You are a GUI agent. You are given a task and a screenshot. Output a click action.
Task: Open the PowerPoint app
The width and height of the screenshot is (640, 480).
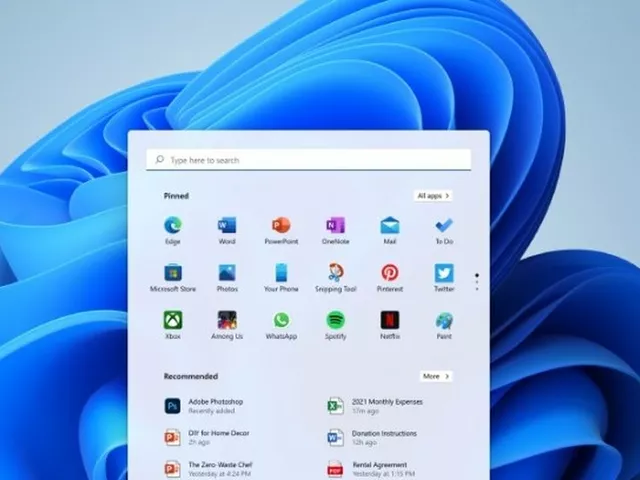coord(281,226)
